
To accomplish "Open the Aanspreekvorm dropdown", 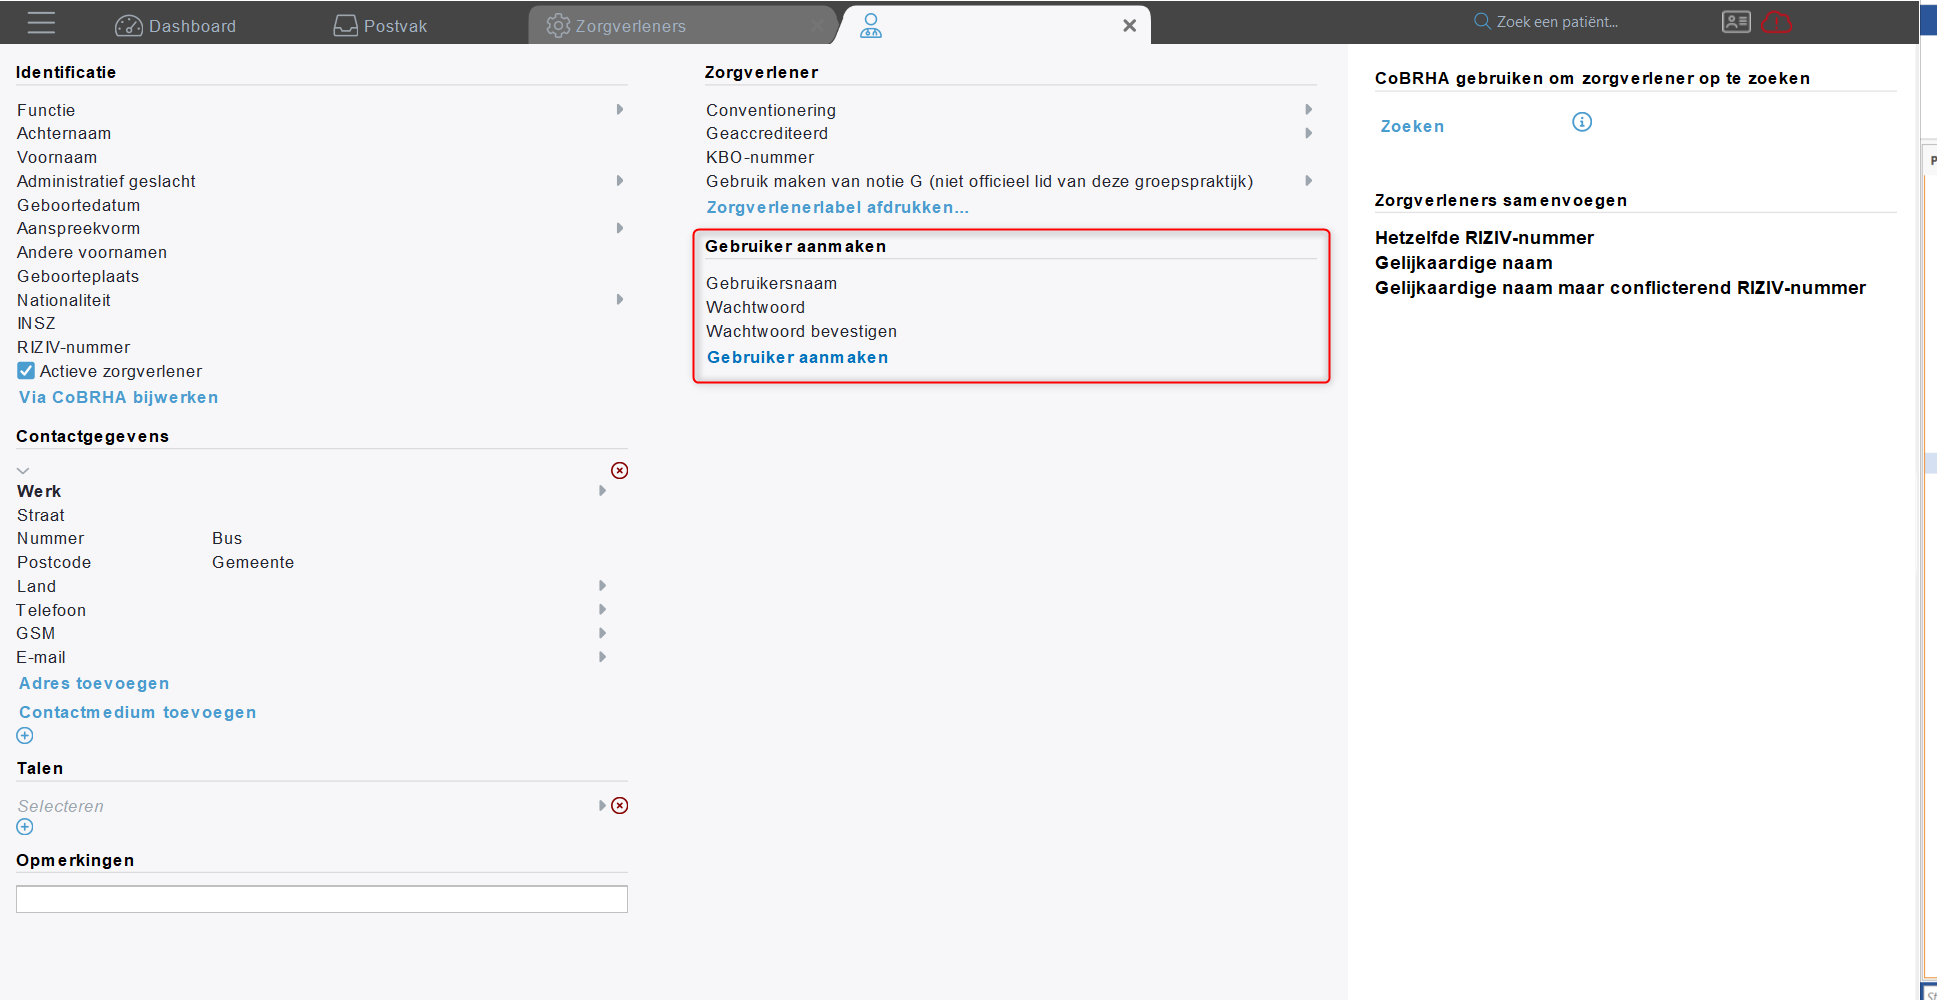I will 620,228.
